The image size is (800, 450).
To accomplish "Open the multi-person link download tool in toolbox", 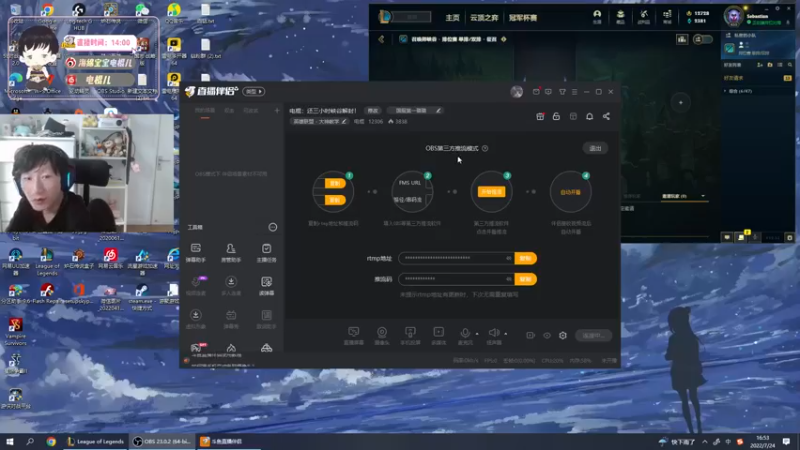I will 231,286.
